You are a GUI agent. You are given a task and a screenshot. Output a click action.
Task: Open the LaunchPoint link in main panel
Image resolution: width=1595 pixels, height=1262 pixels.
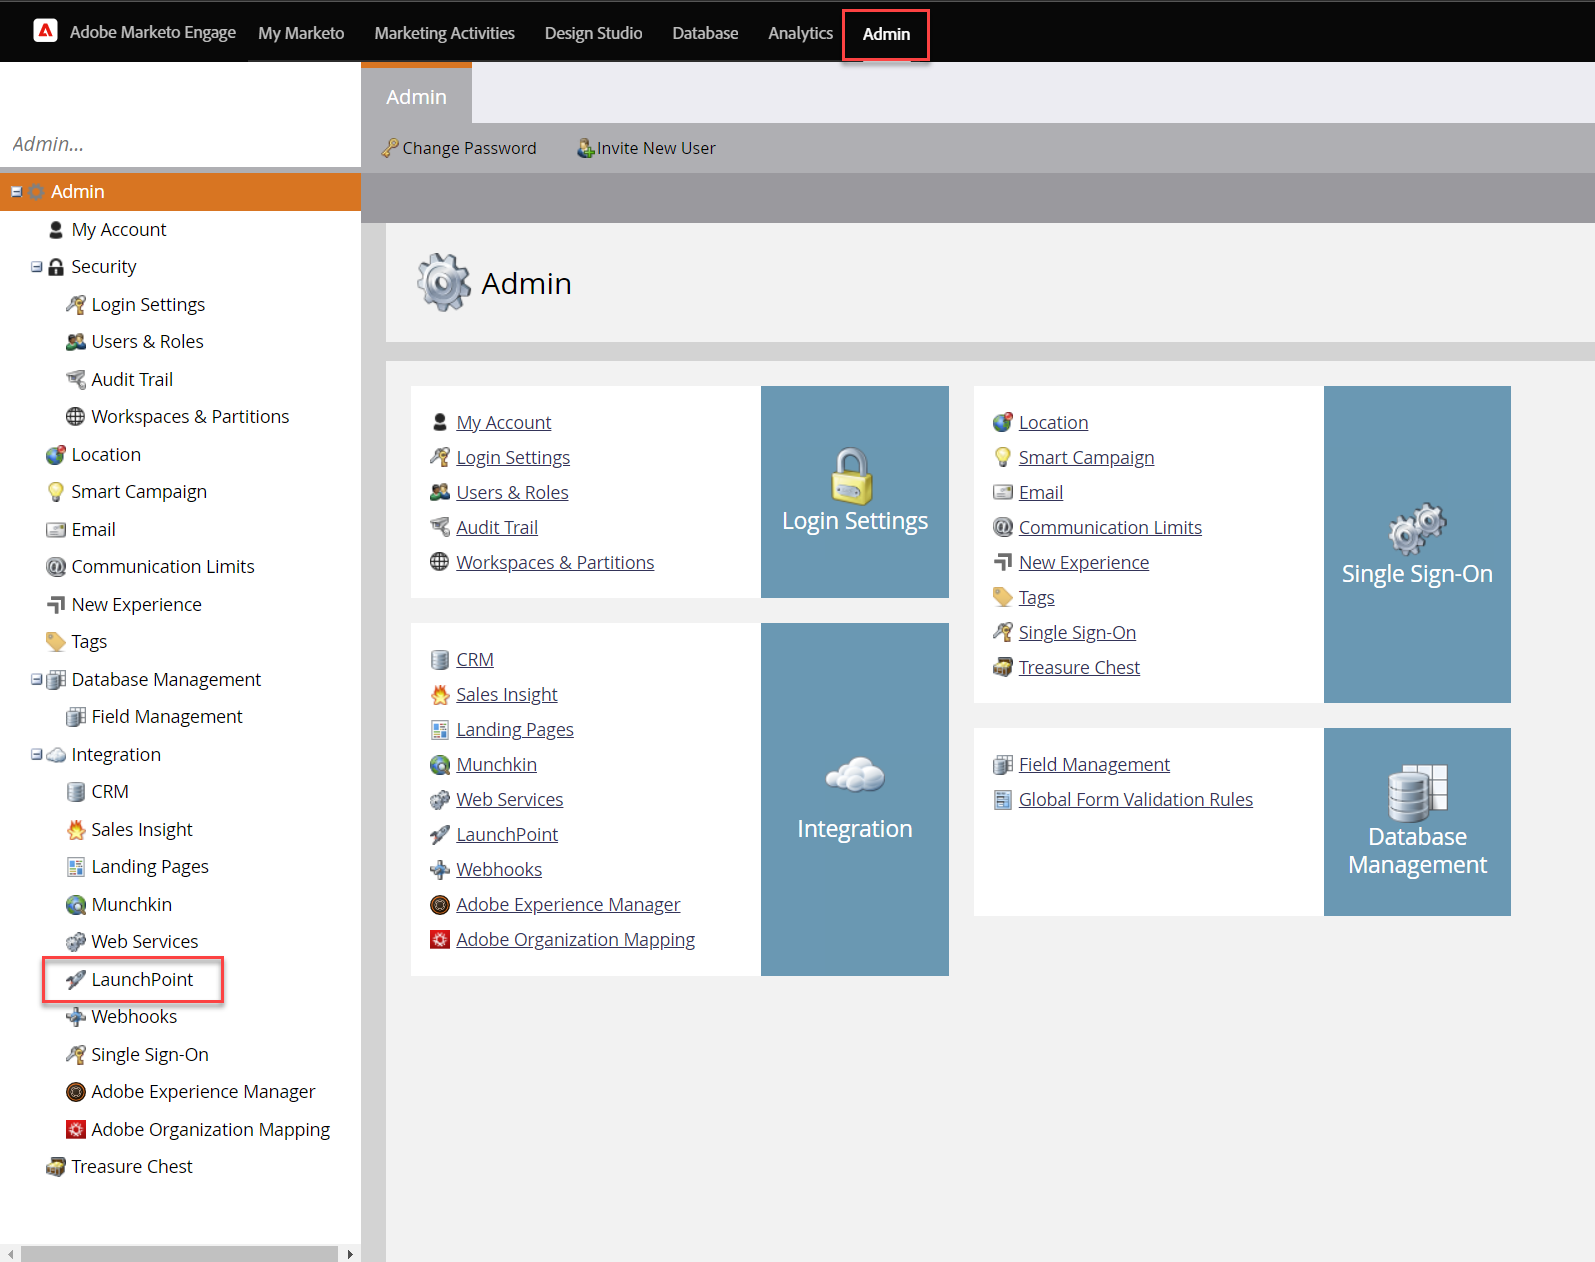(507, 835)
